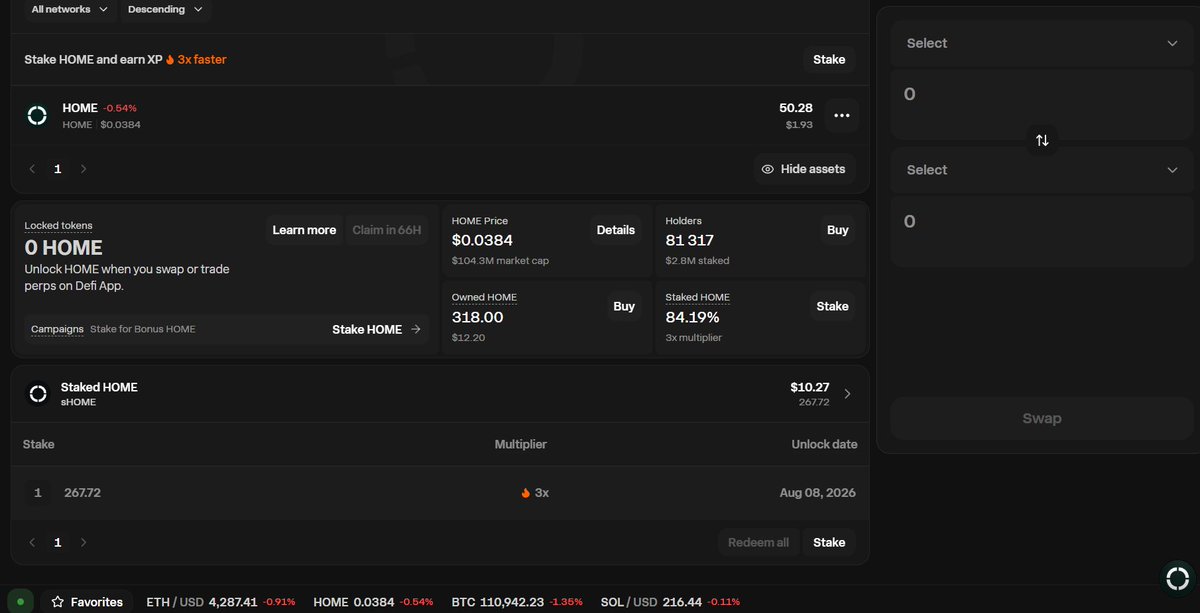Open the more options ellipsis on the HOME row
The height and width of the screenshot is (613, 1200).
pos(842,116)
